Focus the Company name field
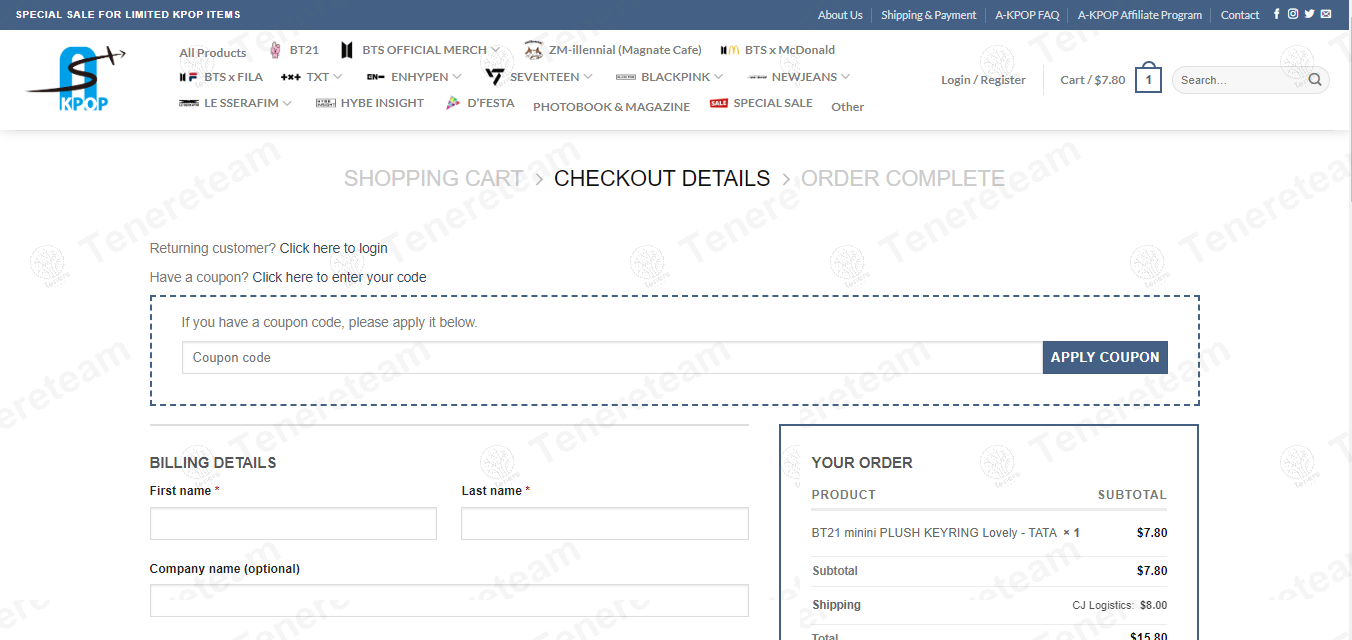This screenshot has height=640, width=1352. point(449,600)
